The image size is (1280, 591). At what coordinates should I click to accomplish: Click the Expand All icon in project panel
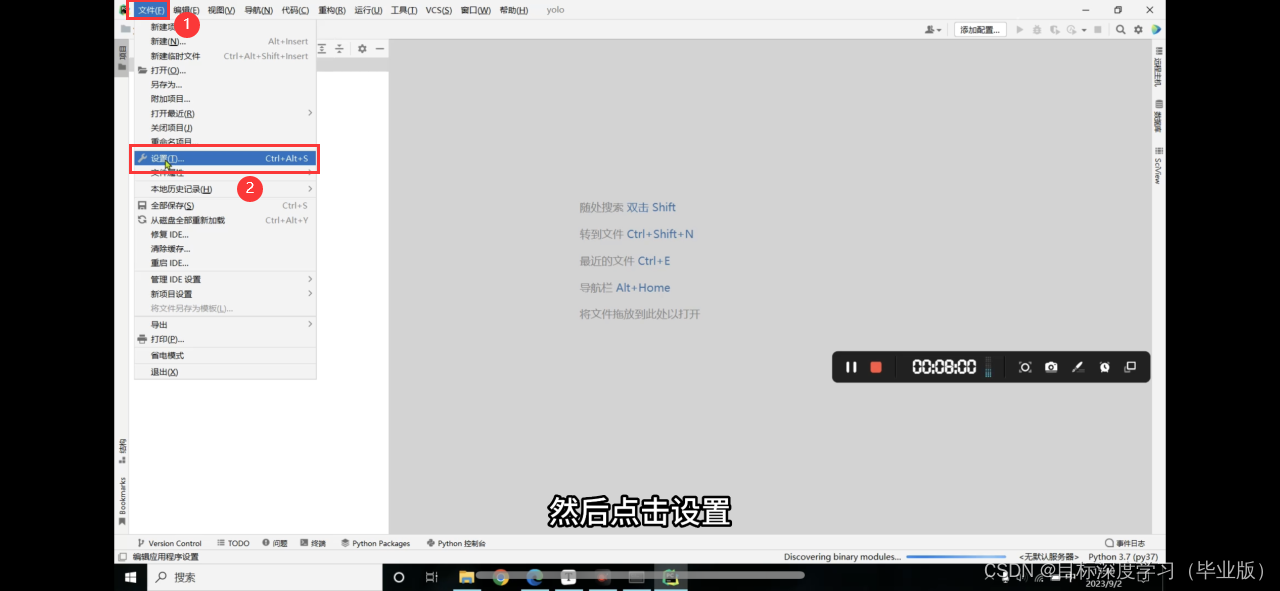(x=322, y=48)
